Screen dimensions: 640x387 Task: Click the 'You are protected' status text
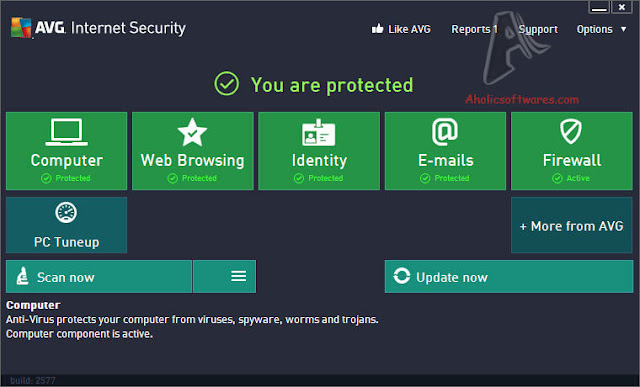click(332, 85)
